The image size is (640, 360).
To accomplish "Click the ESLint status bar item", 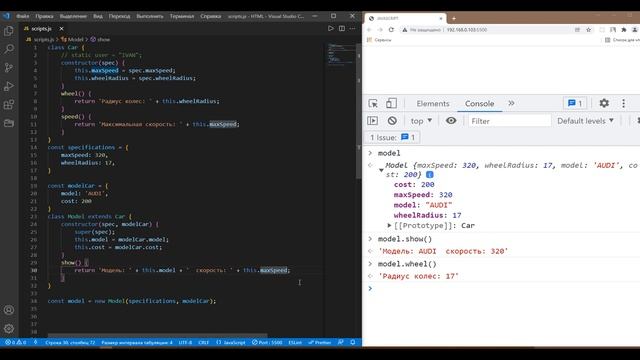I will point(295,342).
